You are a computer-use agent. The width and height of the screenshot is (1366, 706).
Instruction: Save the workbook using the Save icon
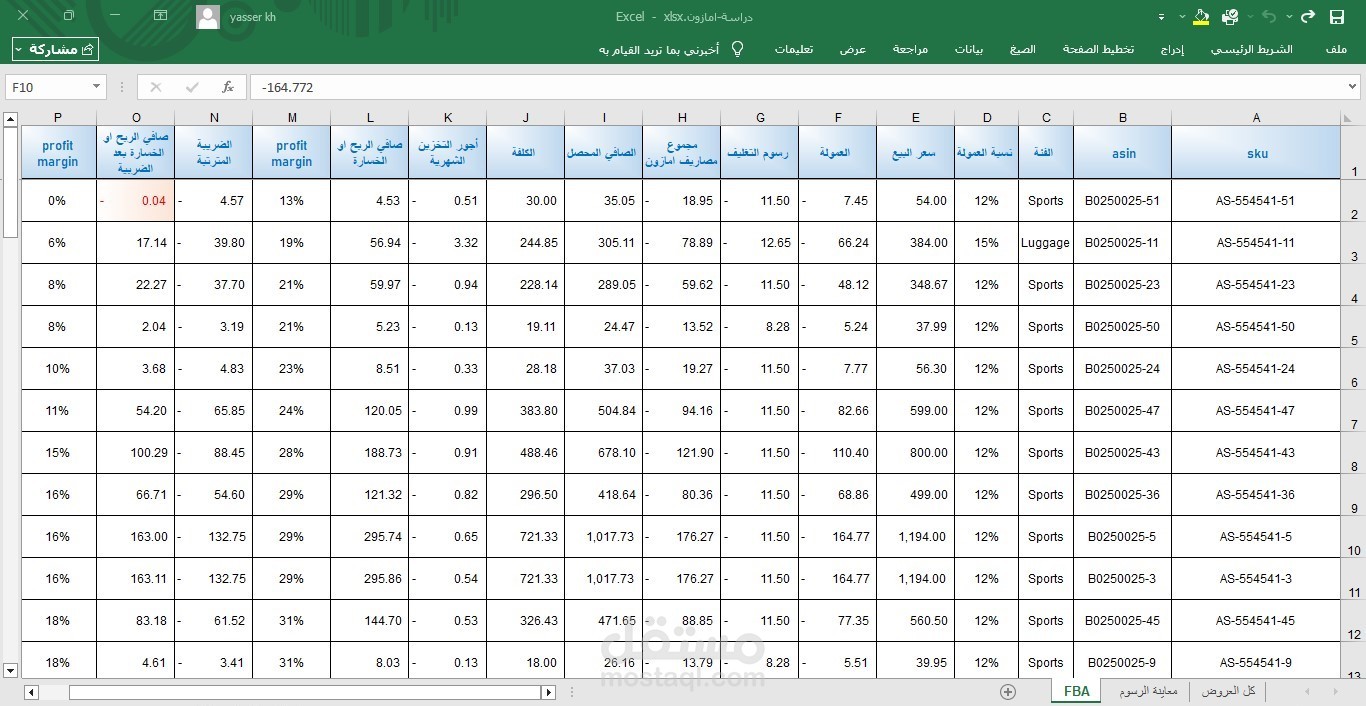tap(1338, 17)
